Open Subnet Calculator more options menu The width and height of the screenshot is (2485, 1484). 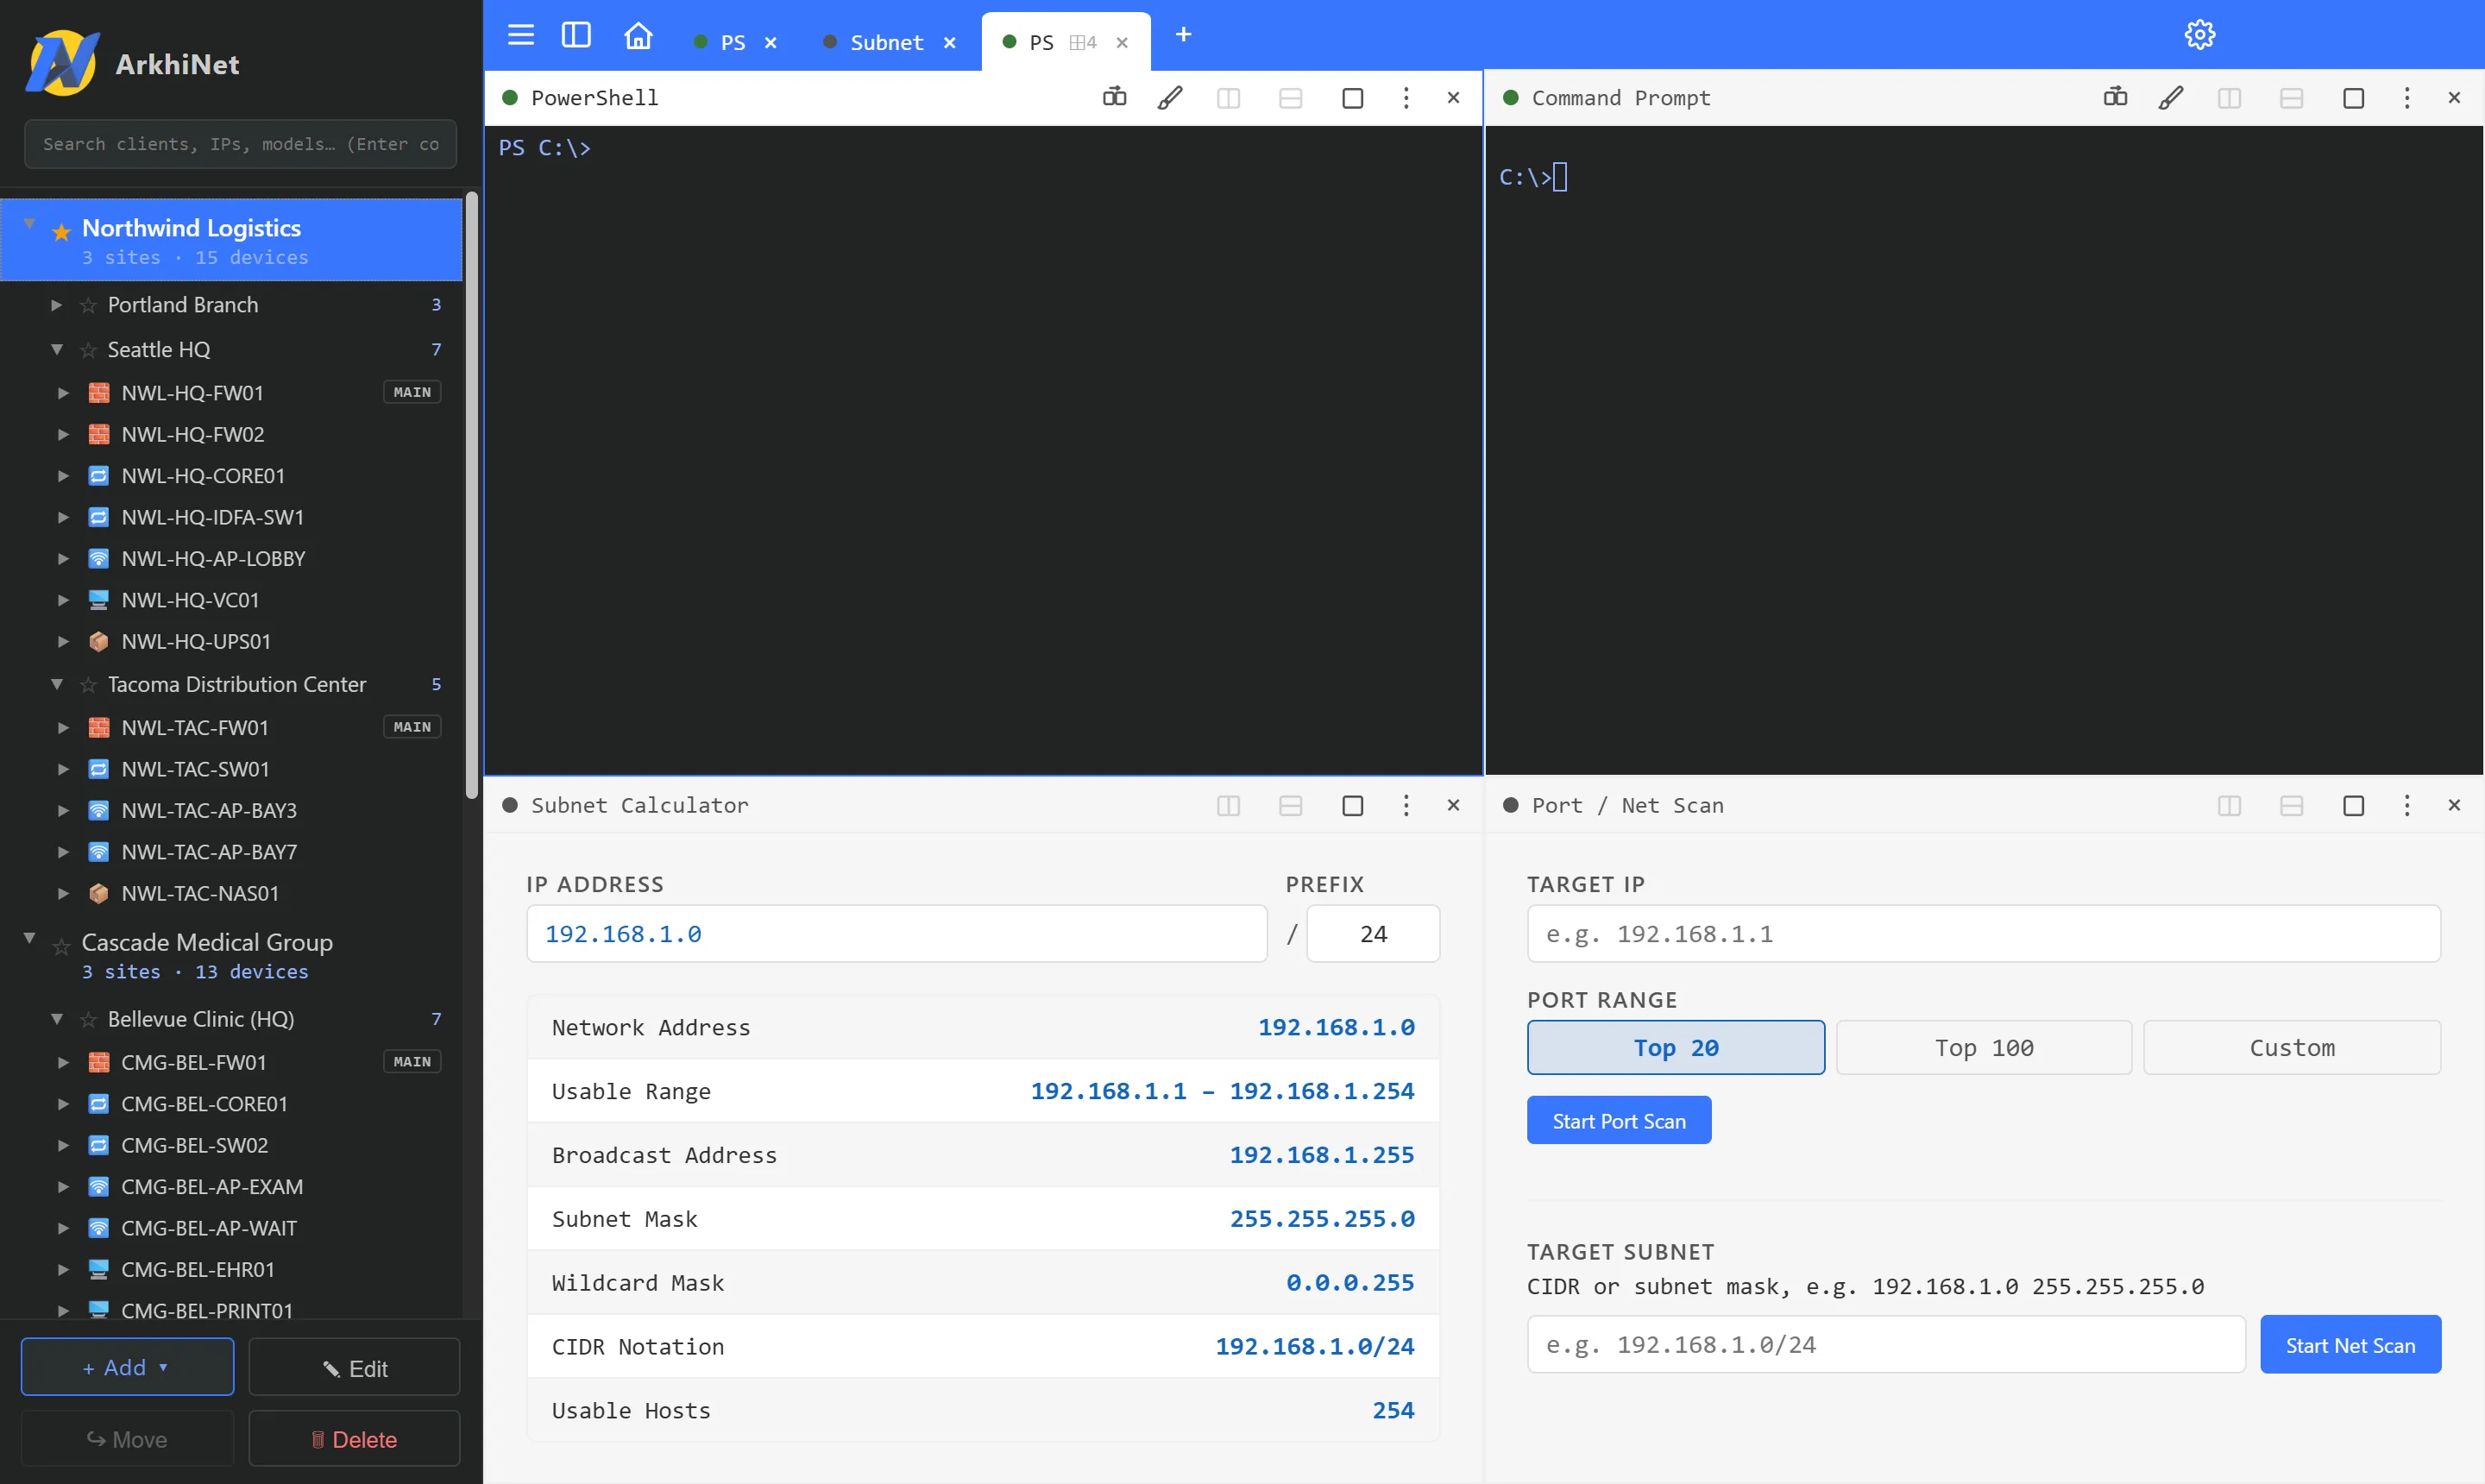pos(1406,805)
